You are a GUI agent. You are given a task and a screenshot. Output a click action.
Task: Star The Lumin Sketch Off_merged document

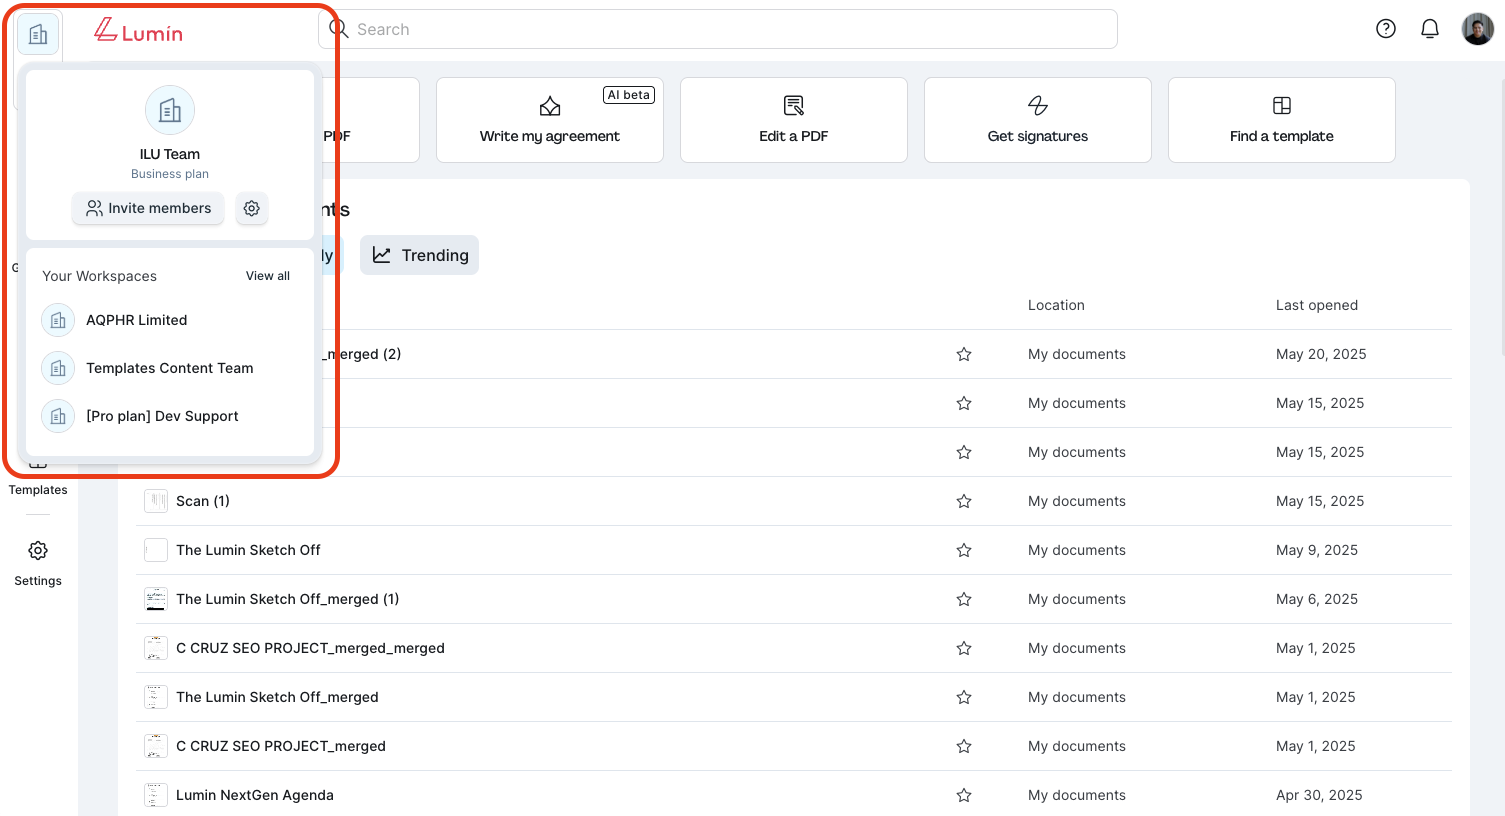click(964, 697)
